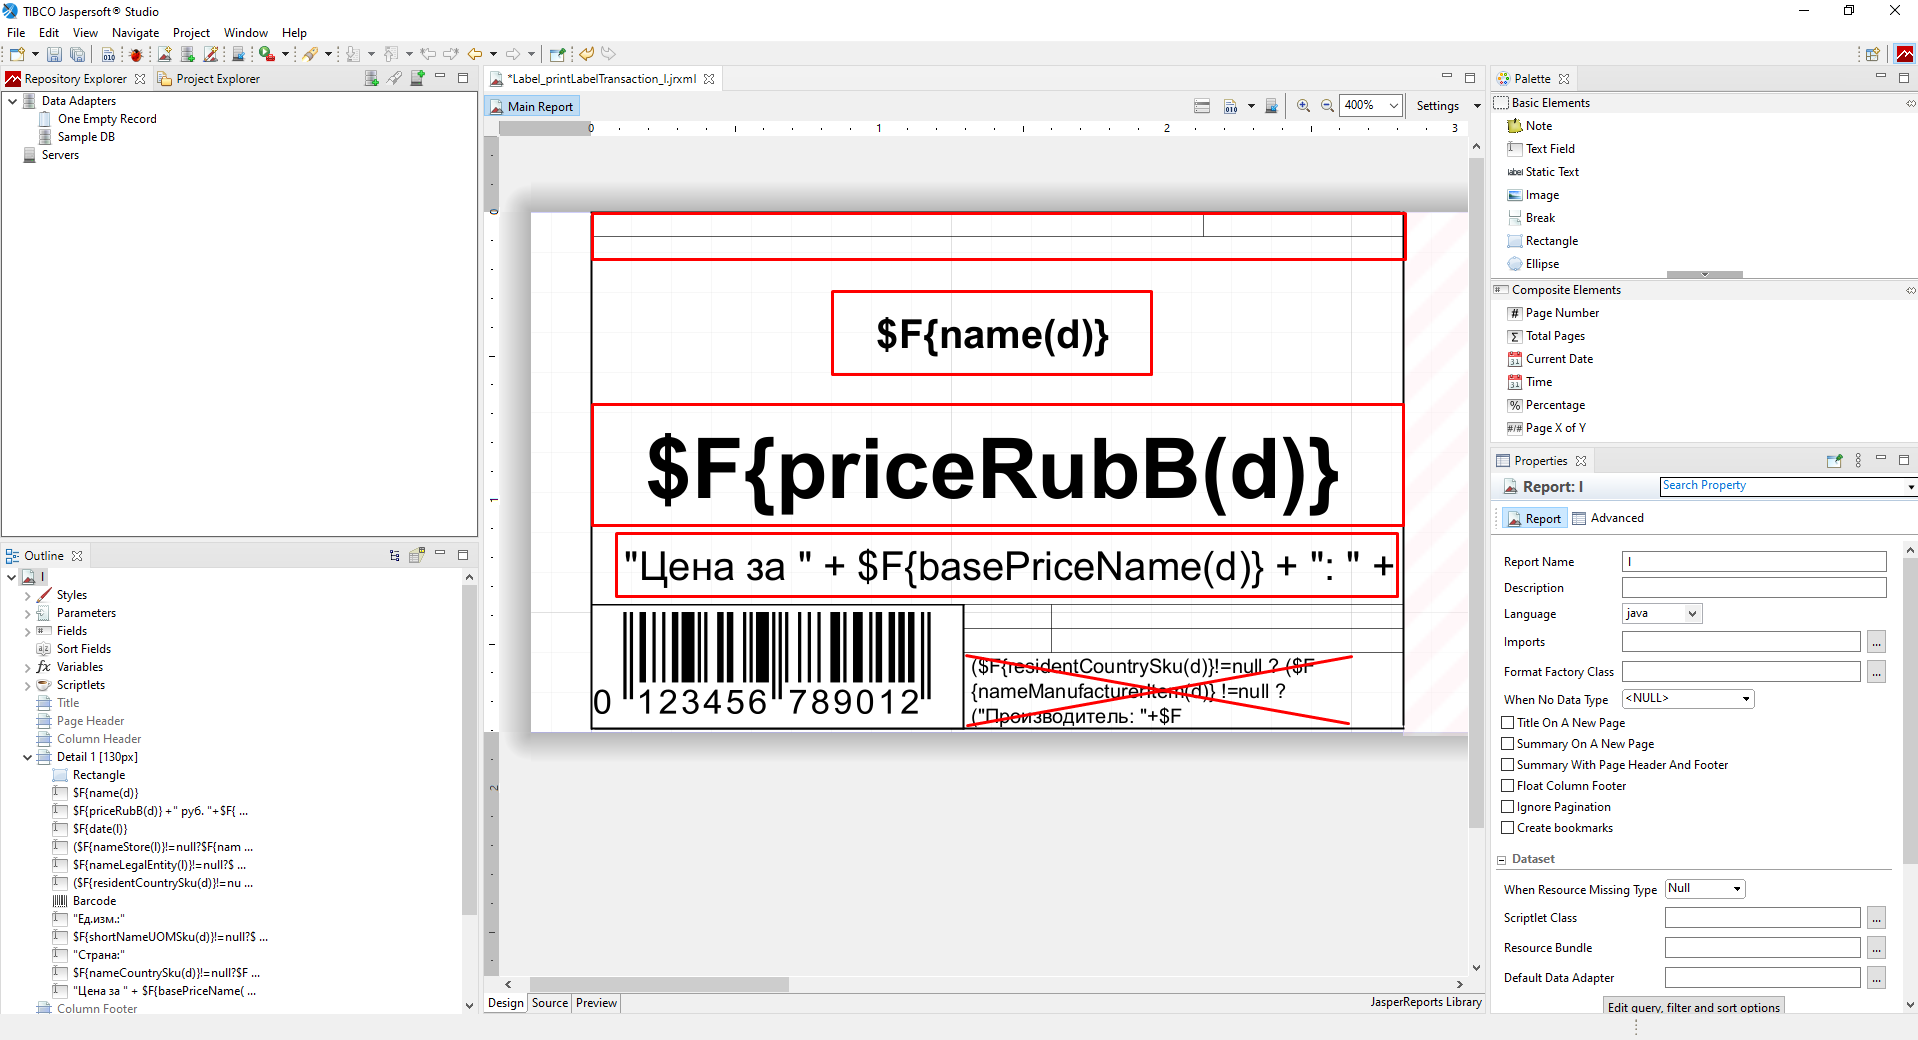This screenshot has width=1918, height=1040.
Task: Open the Settings button in editor toolbar
Action: (1437, 106)
